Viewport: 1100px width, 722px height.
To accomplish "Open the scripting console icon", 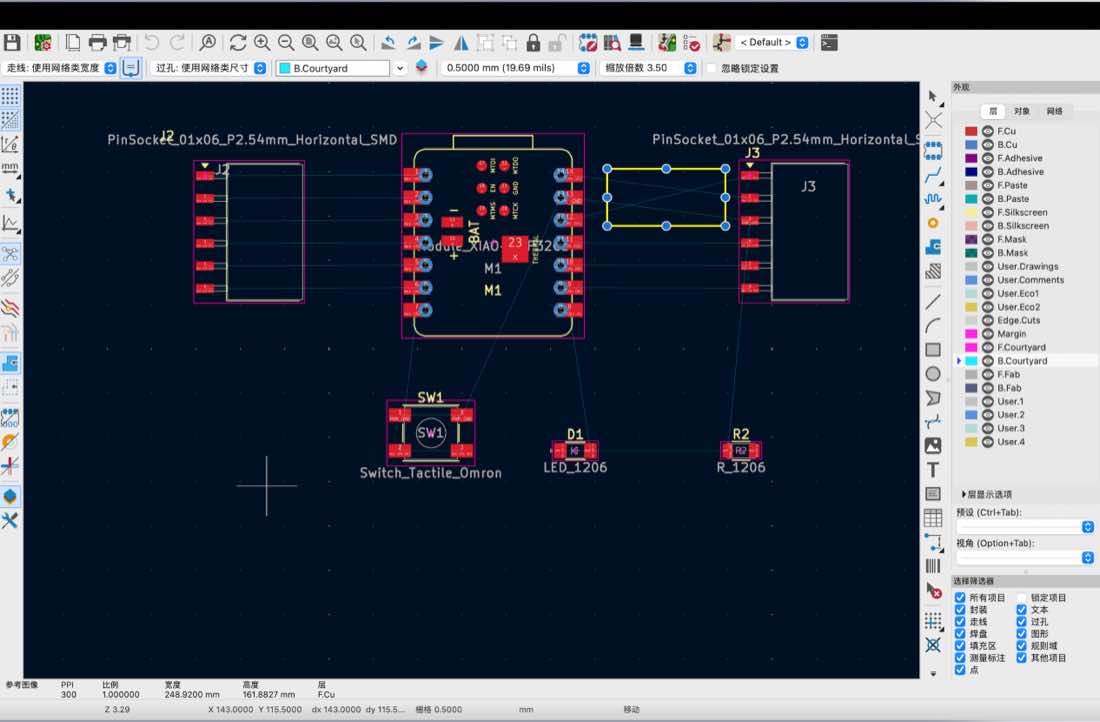I will [829, 43].
